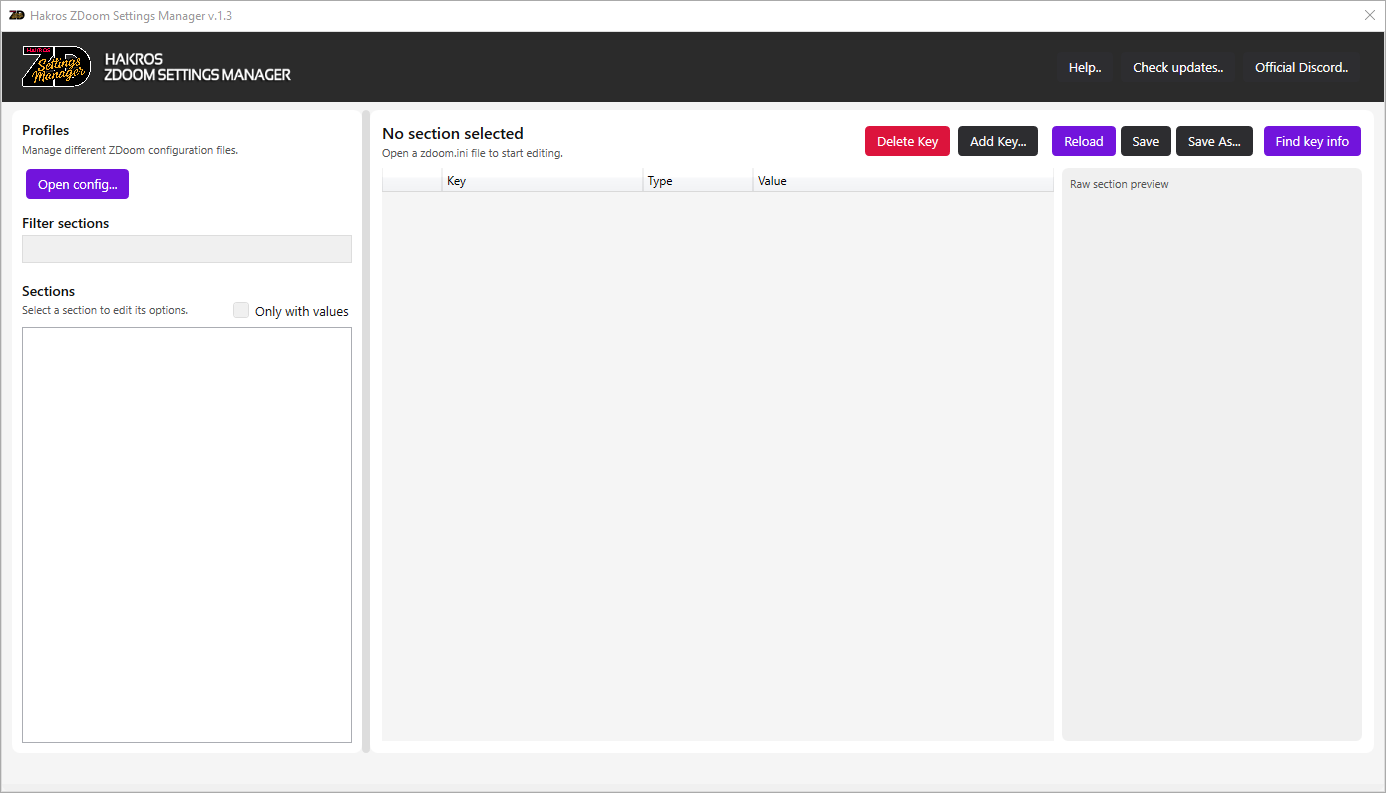
Task: Click the Sections heading text
Action: 49,291
